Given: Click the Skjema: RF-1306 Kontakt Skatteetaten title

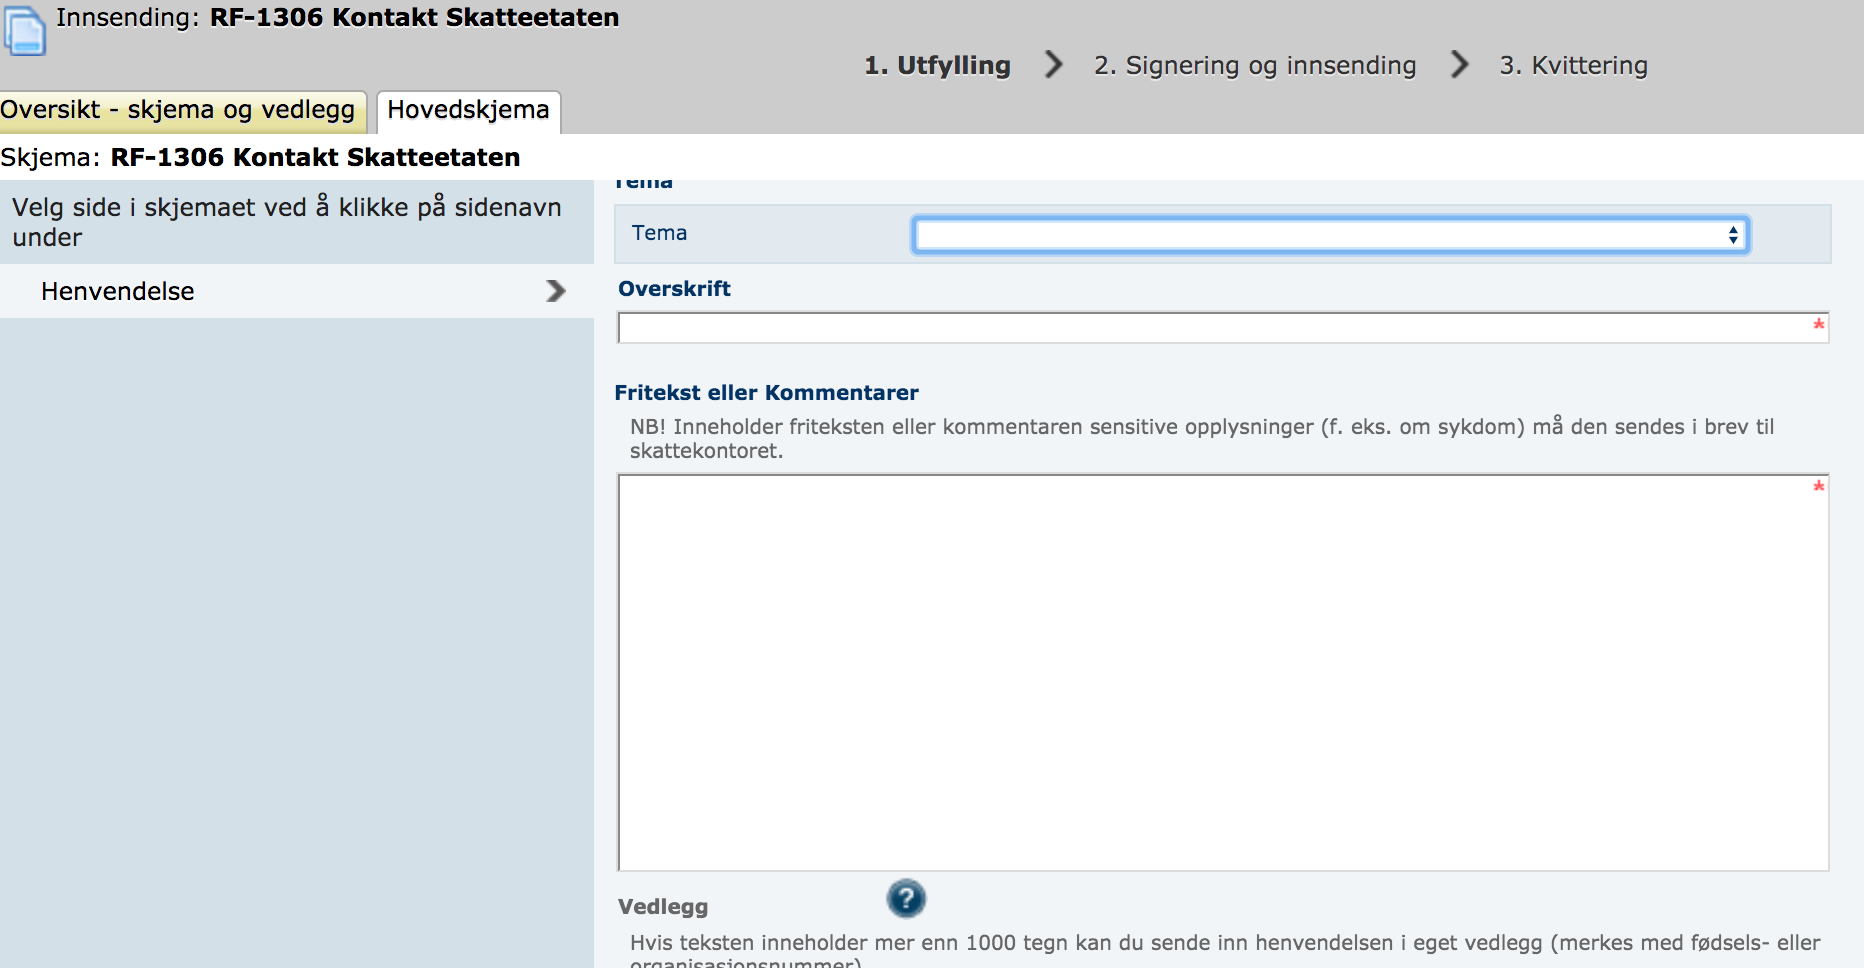Looking at the screenshot, I should [260, 157].
